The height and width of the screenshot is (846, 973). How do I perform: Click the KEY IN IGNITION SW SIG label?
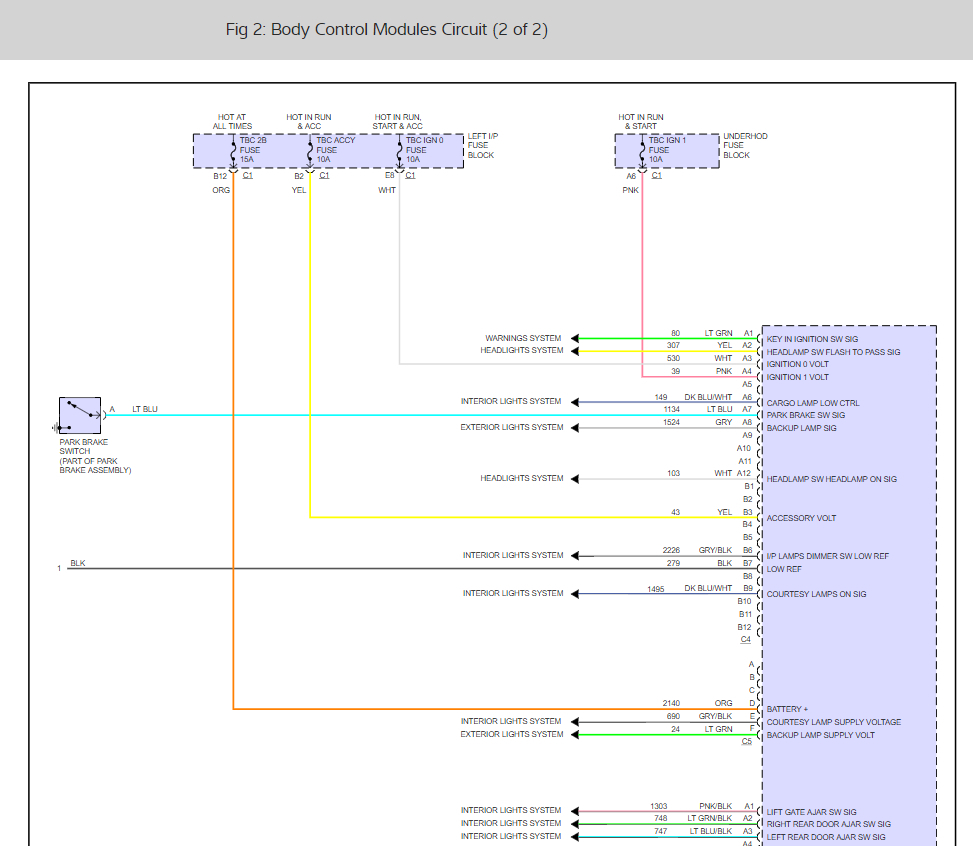click(812, 339)
